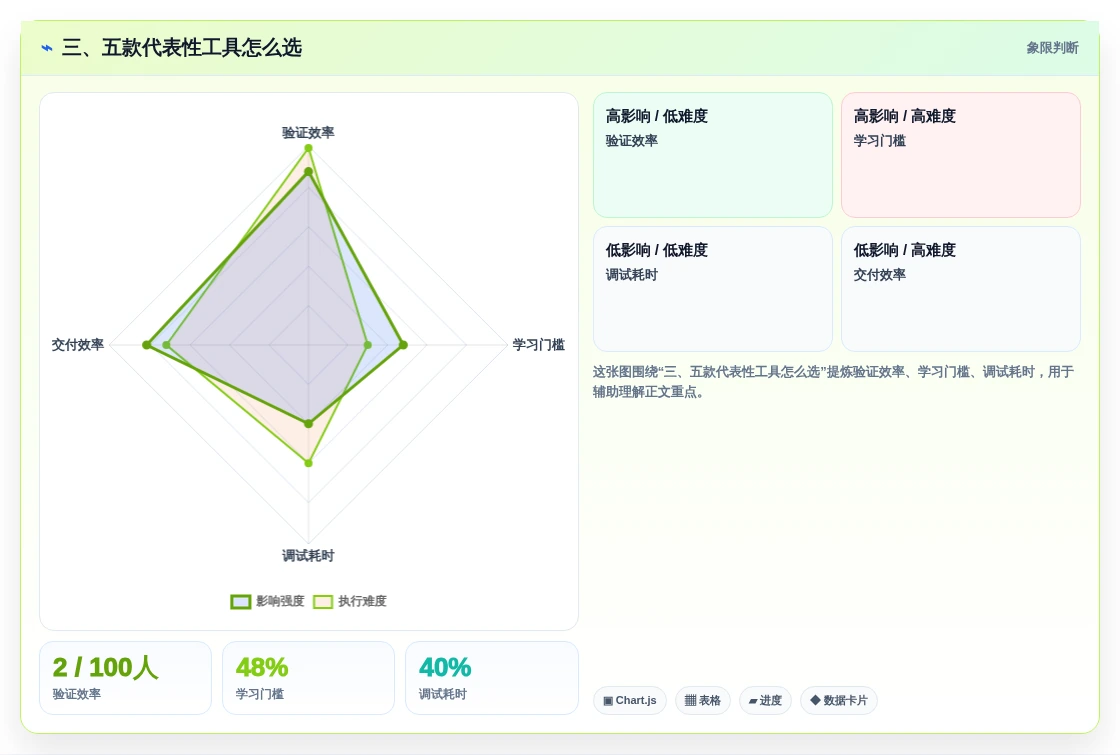
Task: Click the 2 / 100人 stat card
Action: pyautogui.click(x=126, y=678)
